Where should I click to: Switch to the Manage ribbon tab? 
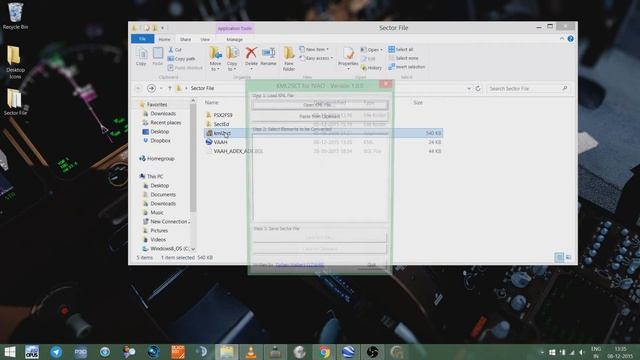click(234, 39)
